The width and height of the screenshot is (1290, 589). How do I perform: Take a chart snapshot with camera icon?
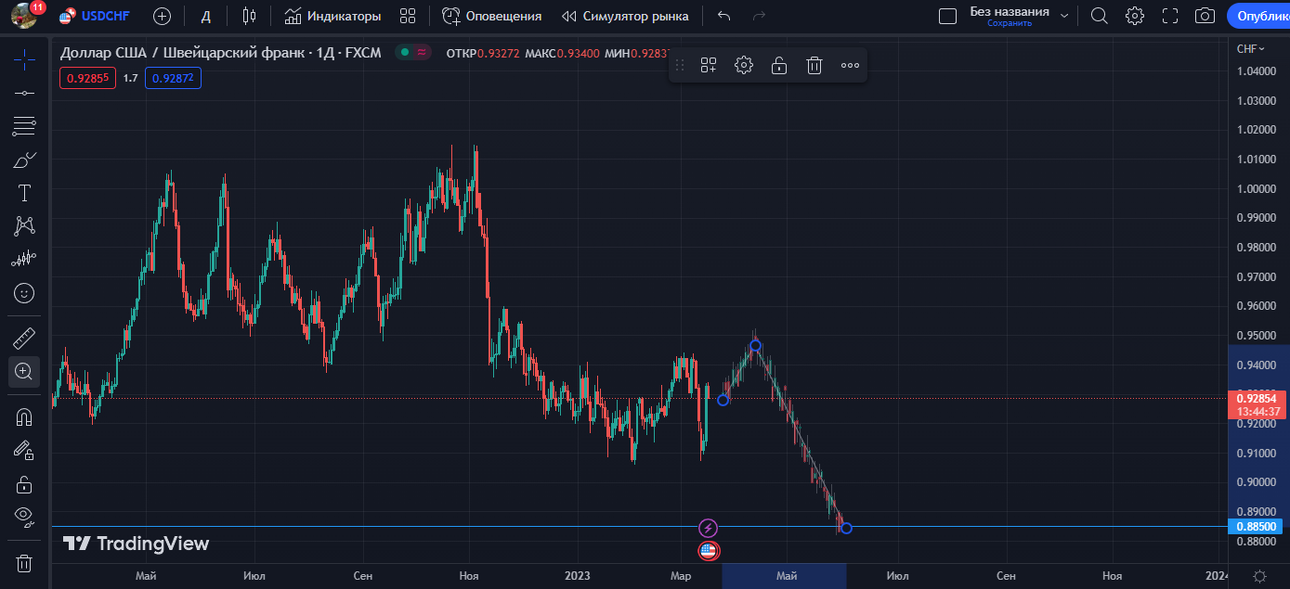(1205, 16)
